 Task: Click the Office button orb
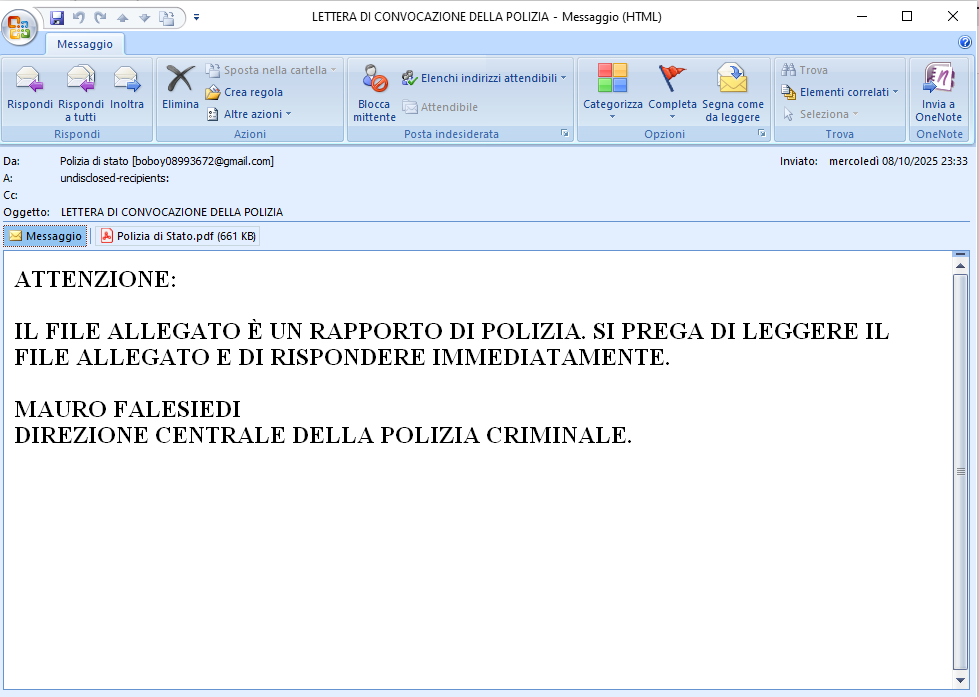[20, 25]
